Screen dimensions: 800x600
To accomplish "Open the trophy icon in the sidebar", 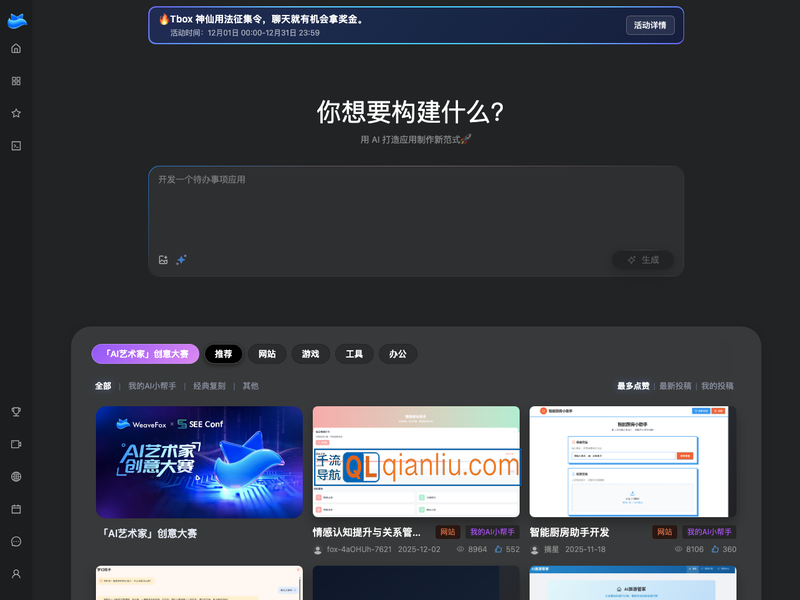I will click(x=16, y=411).
